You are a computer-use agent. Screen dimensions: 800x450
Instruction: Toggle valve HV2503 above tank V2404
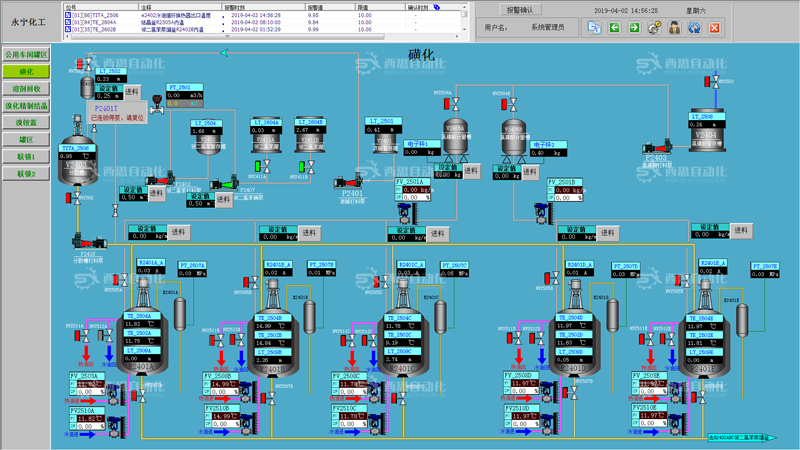[x=712, y=82]
